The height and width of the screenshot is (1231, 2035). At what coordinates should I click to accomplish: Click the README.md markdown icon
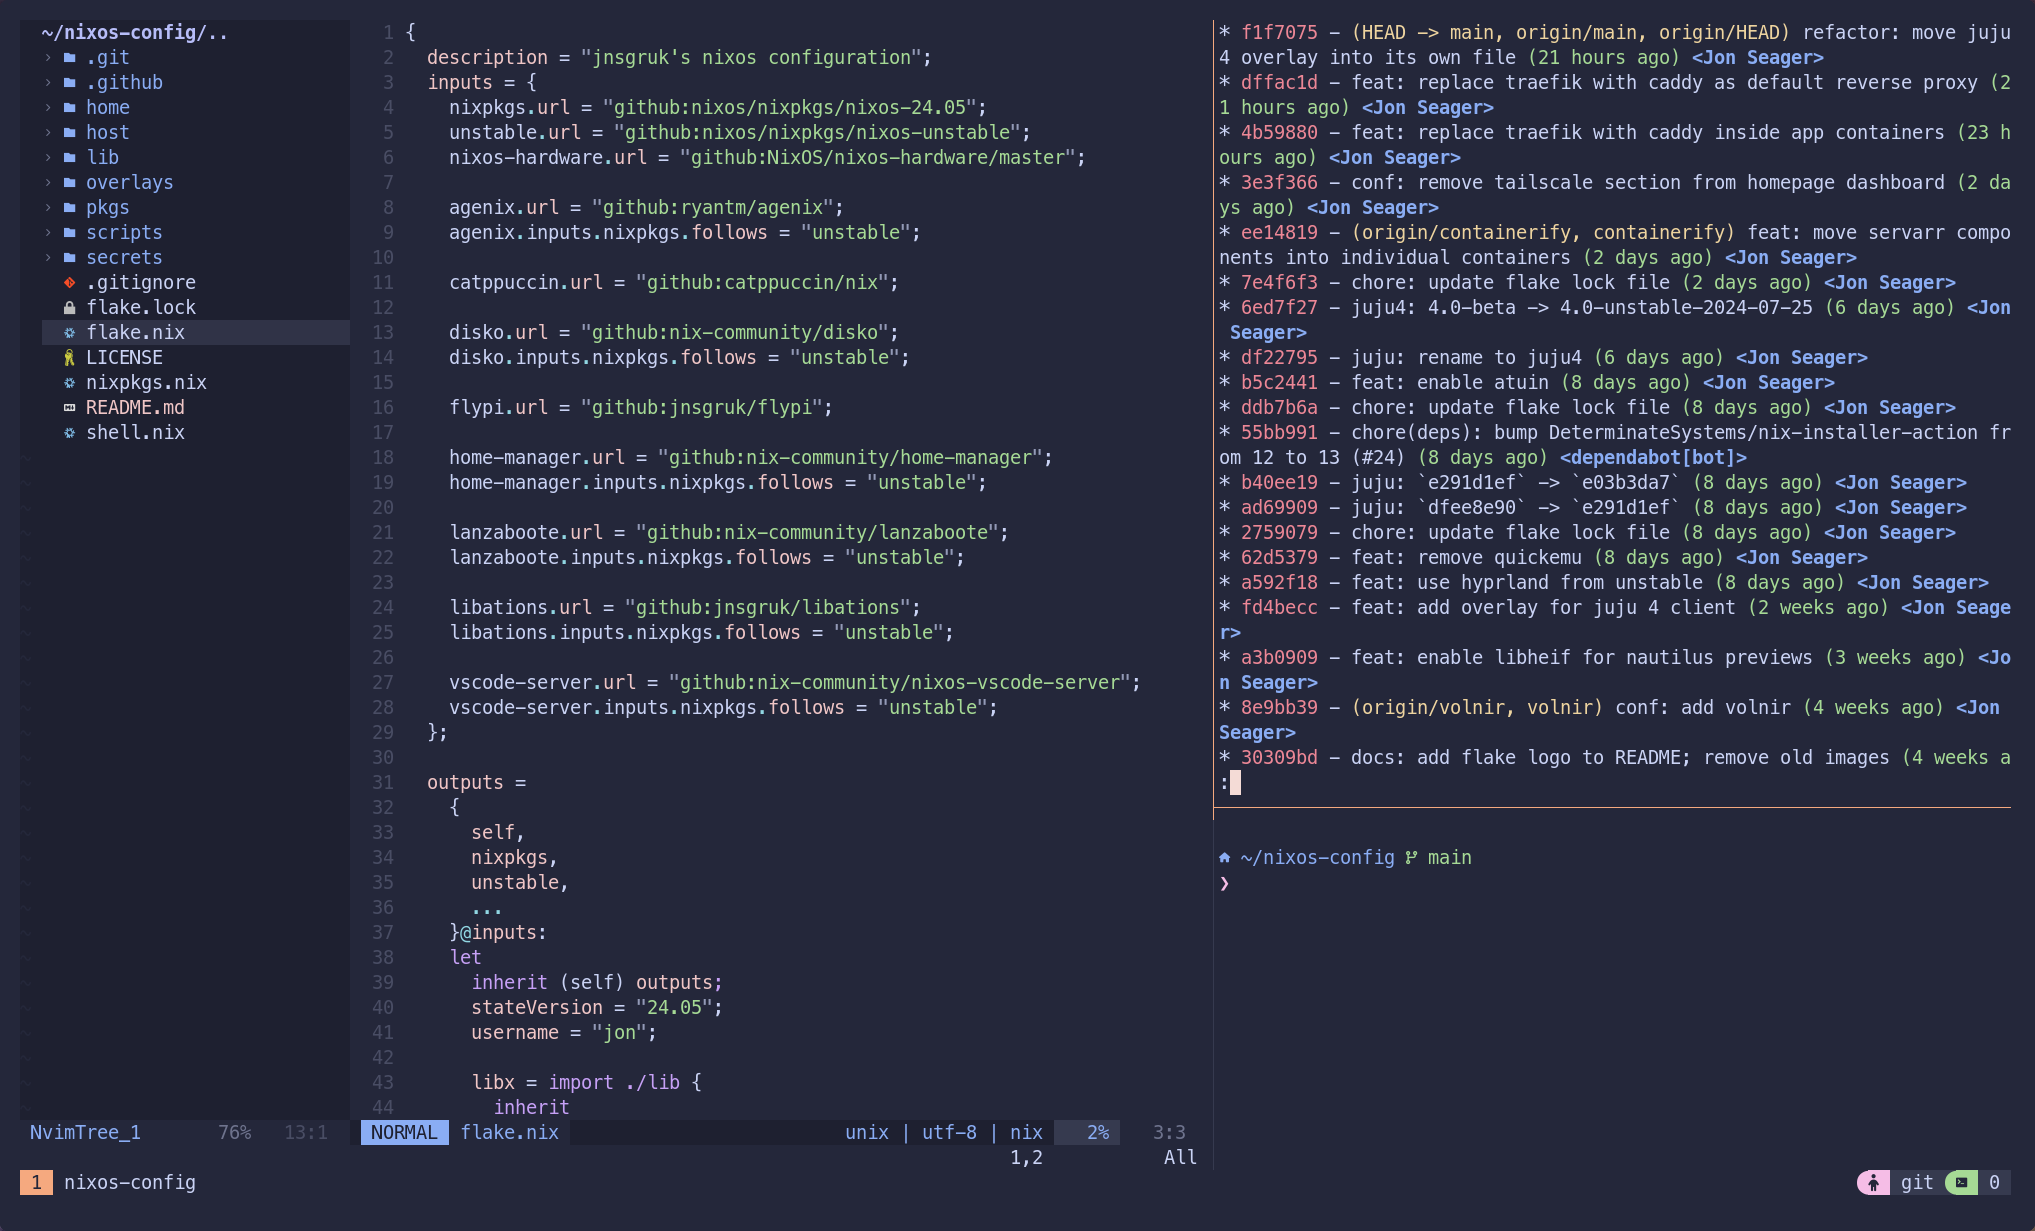tap(69, 408)
